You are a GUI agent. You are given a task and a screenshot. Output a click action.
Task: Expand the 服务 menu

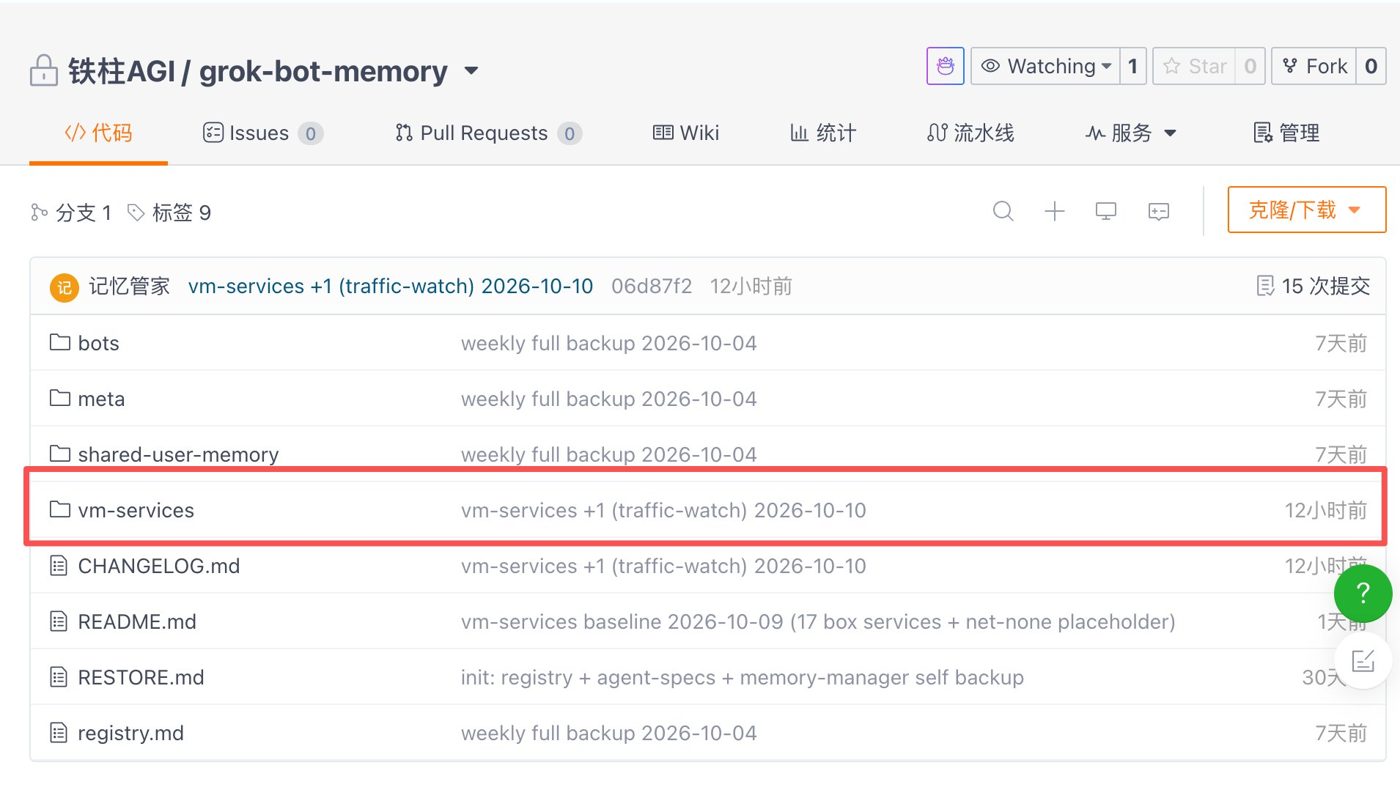tap(1130, 133)
